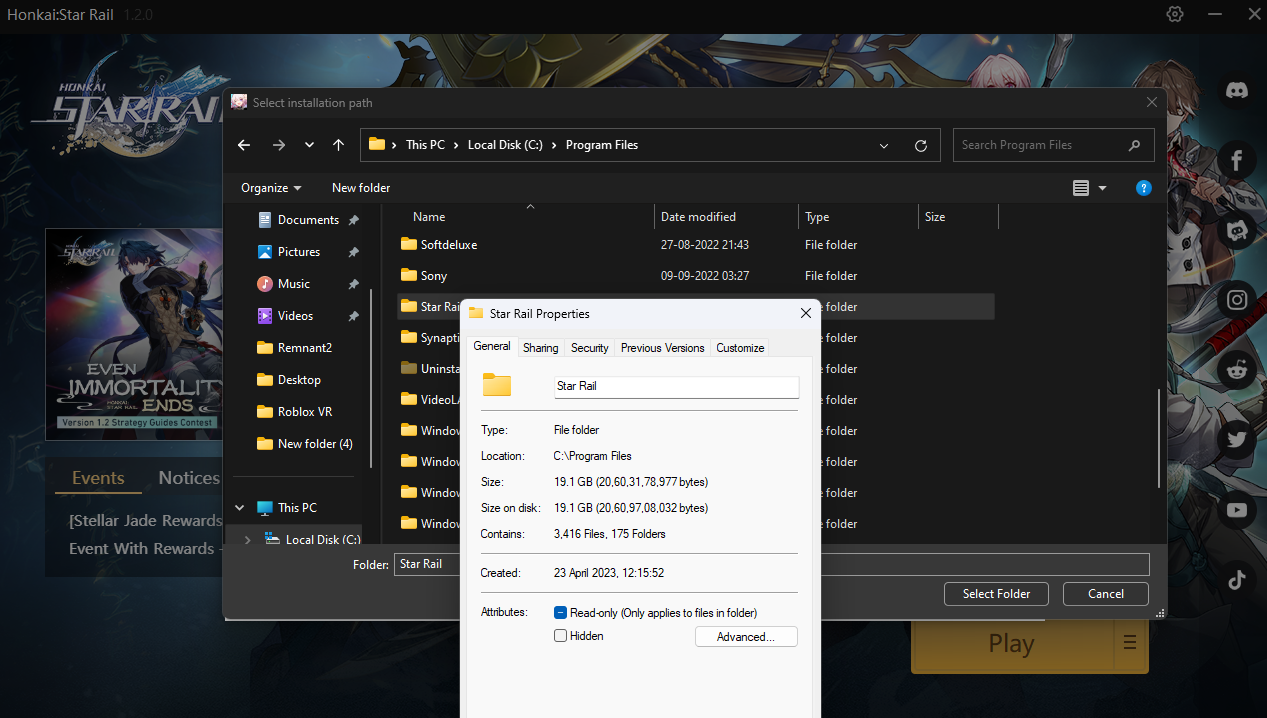Open the Customize tab
Screen dimensions: 1267x718
pyautogui.click(x=740, y=348)
